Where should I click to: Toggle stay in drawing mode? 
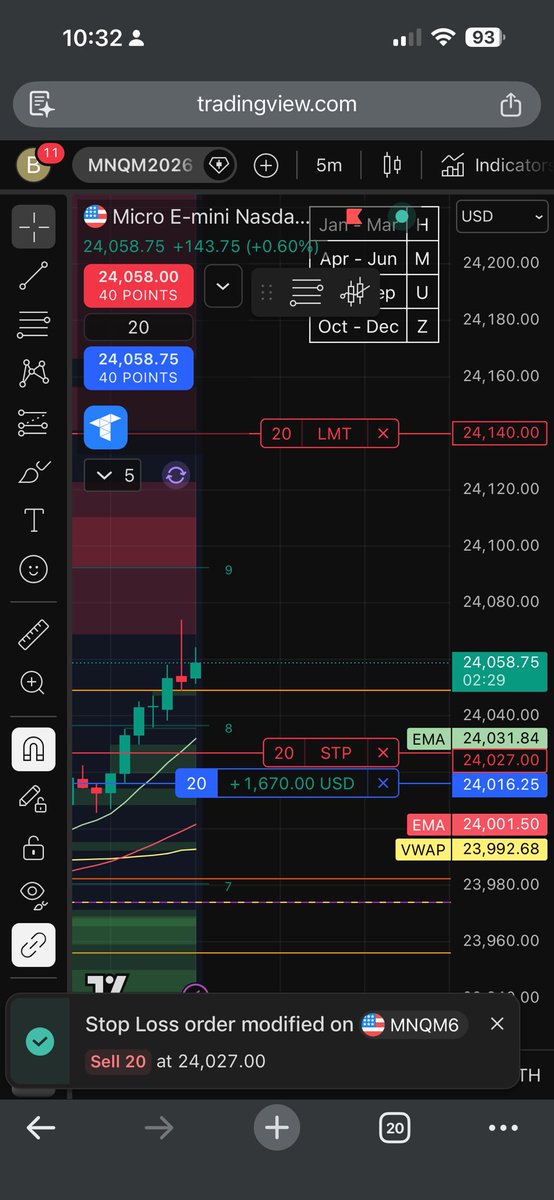click(33, 797)
